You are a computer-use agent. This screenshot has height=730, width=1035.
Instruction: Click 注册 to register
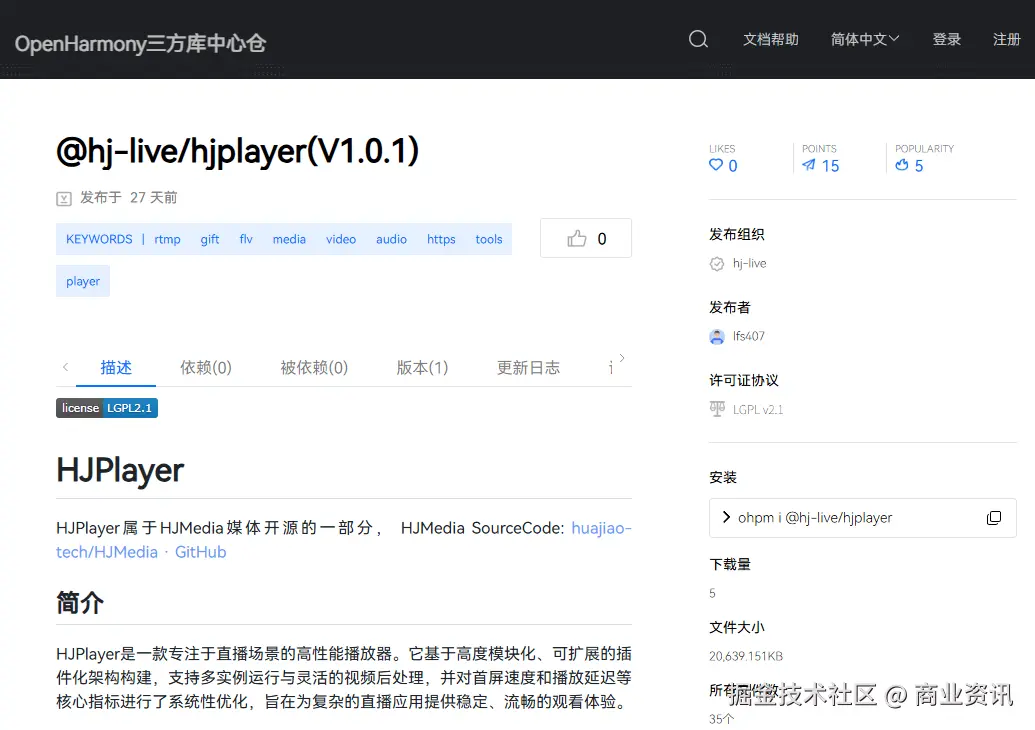pos(1007,40)
